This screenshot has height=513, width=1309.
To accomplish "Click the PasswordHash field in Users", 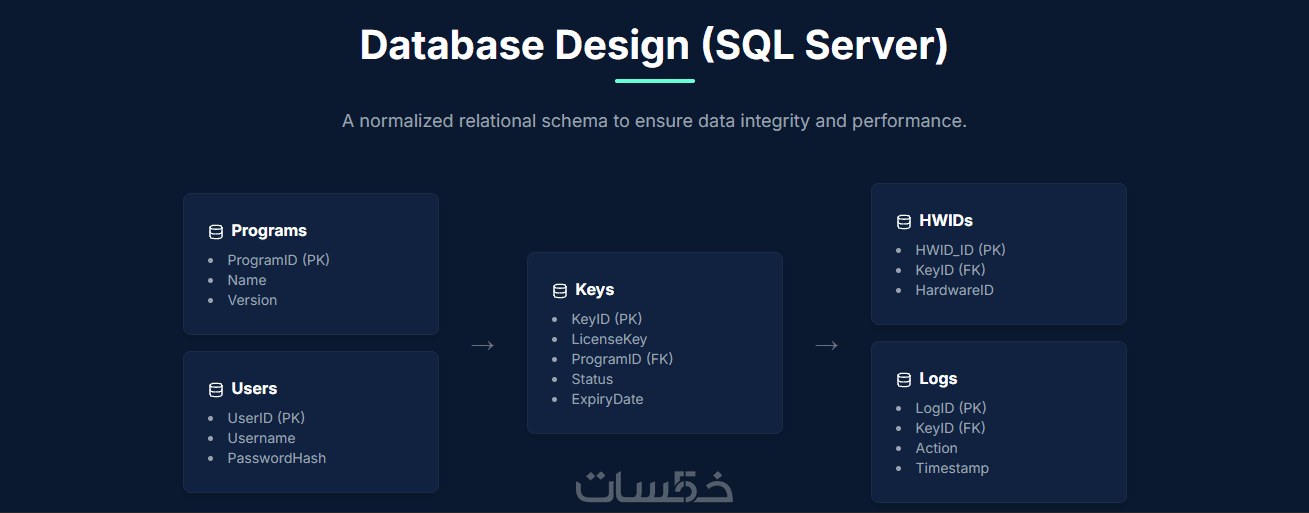I will (276, 458).
